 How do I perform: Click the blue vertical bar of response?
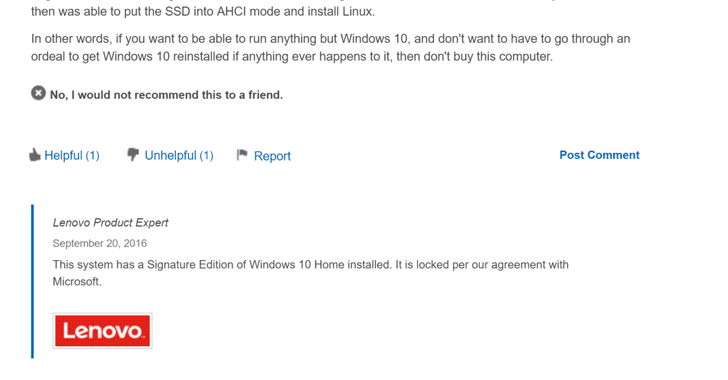click(x=32, y=282)
